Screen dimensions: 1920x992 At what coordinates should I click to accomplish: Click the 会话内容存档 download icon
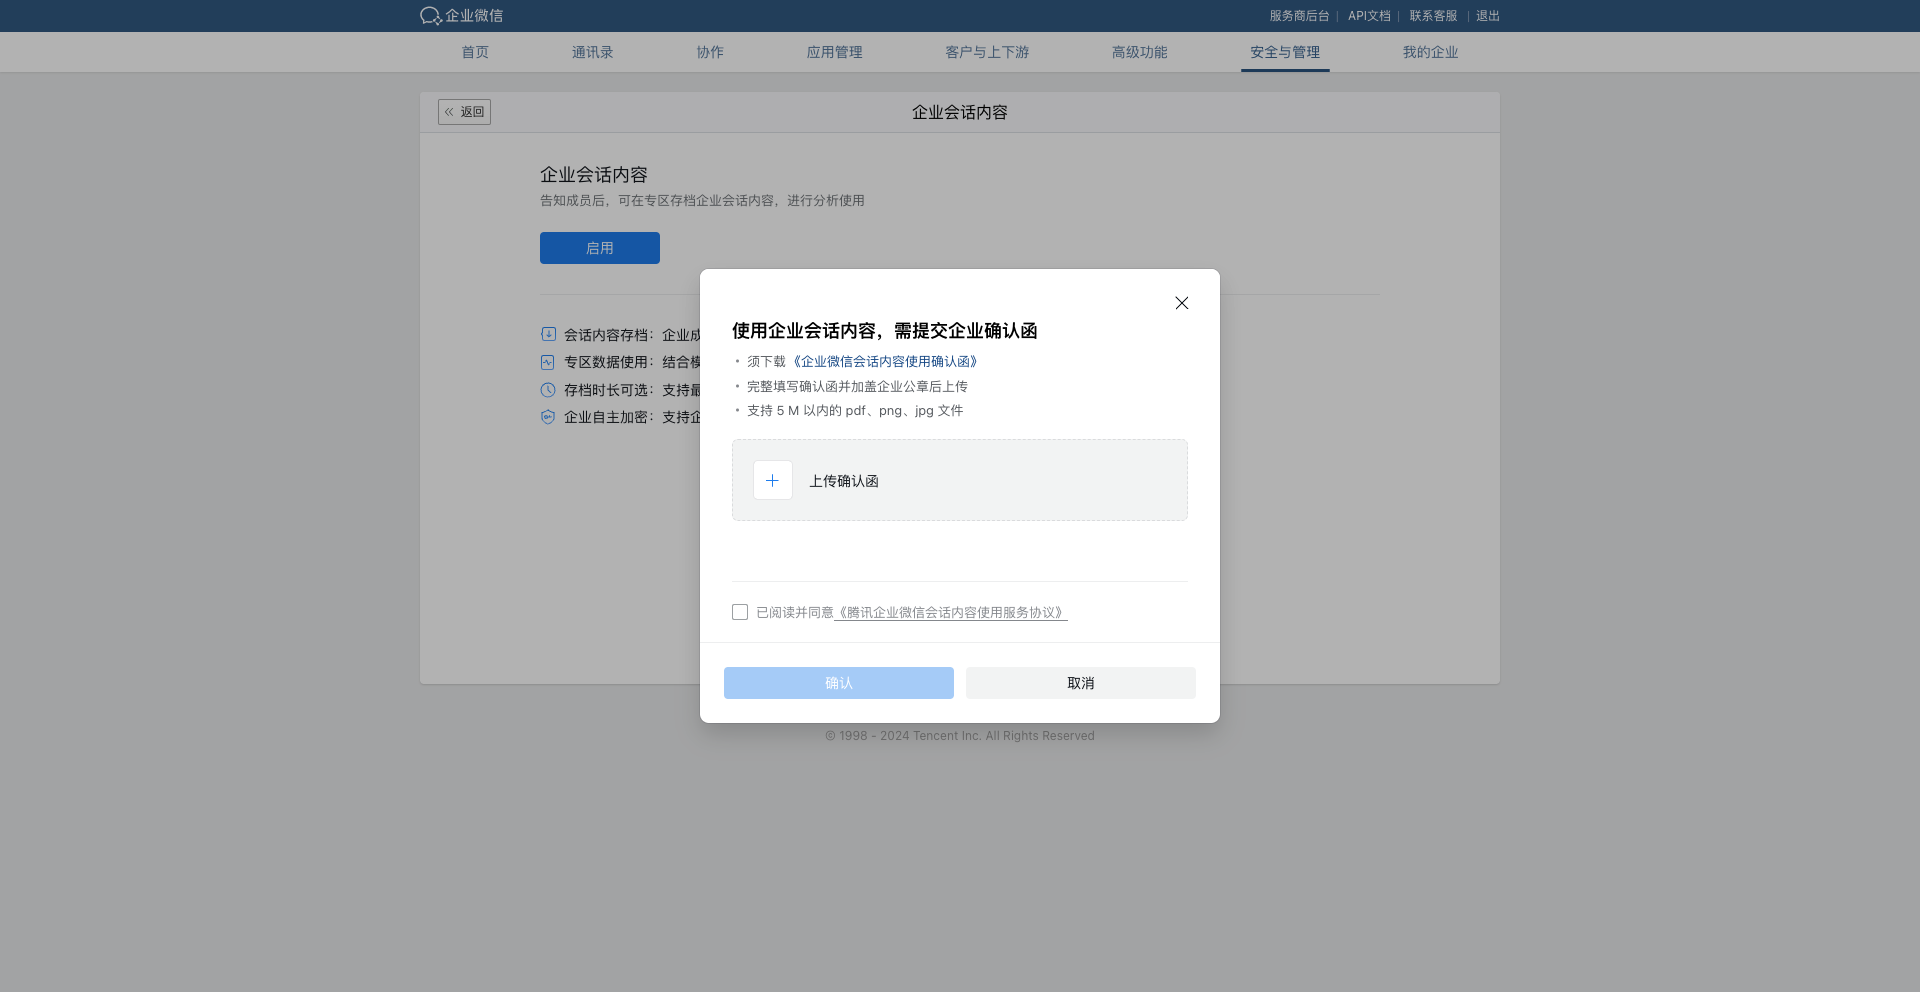[x=547, y=334]
